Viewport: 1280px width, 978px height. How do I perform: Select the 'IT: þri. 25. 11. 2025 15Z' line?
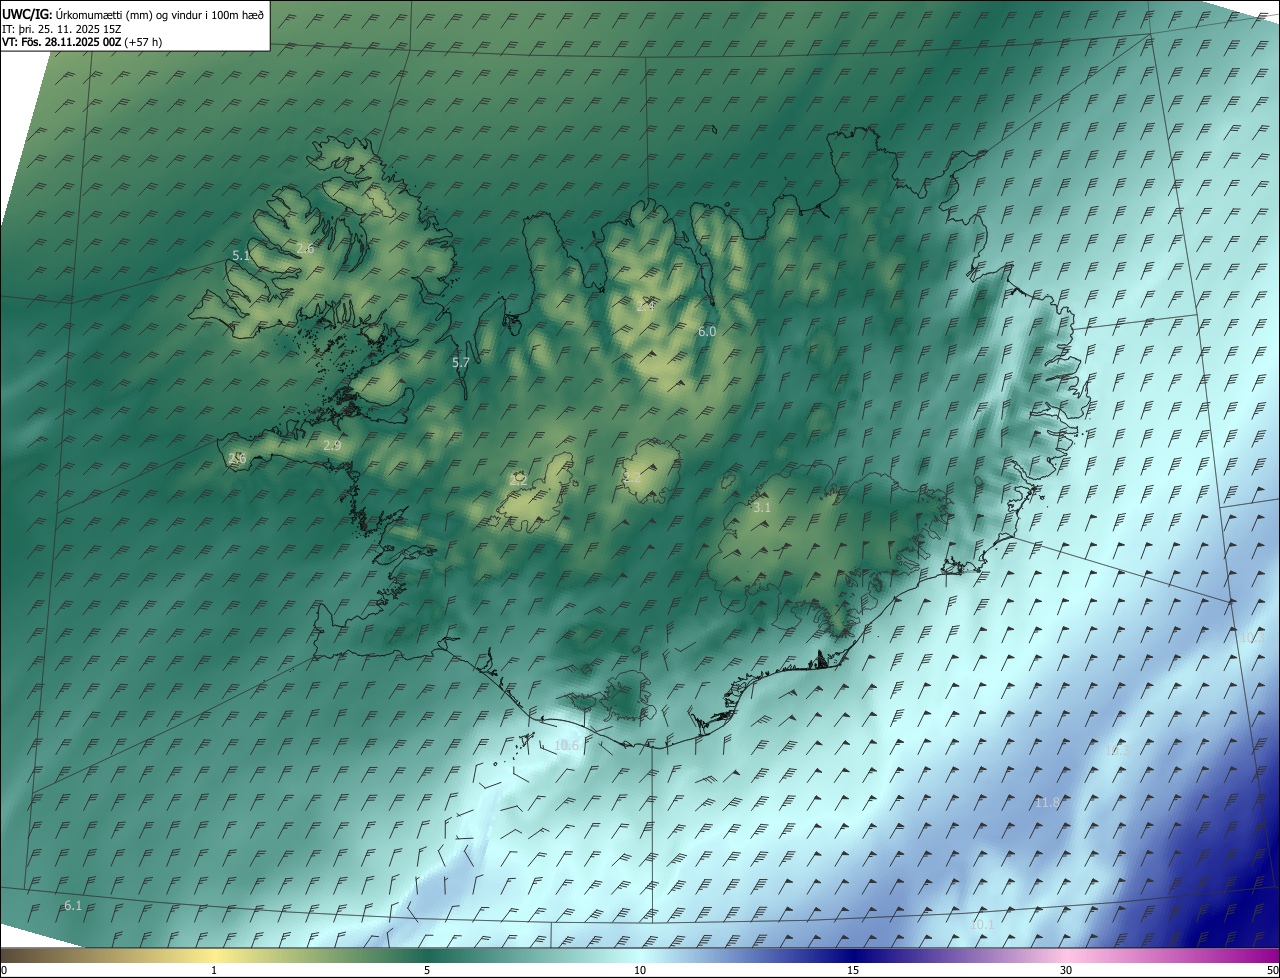click(x=62, y=29)
